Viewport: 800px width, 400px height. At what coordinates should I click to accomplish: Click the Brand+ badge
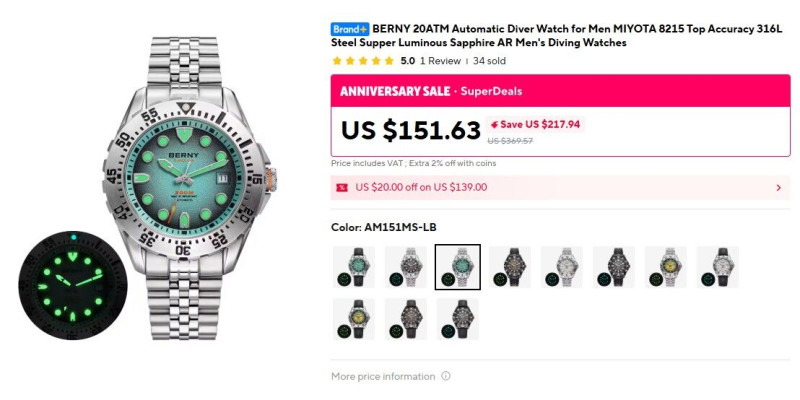350,29
